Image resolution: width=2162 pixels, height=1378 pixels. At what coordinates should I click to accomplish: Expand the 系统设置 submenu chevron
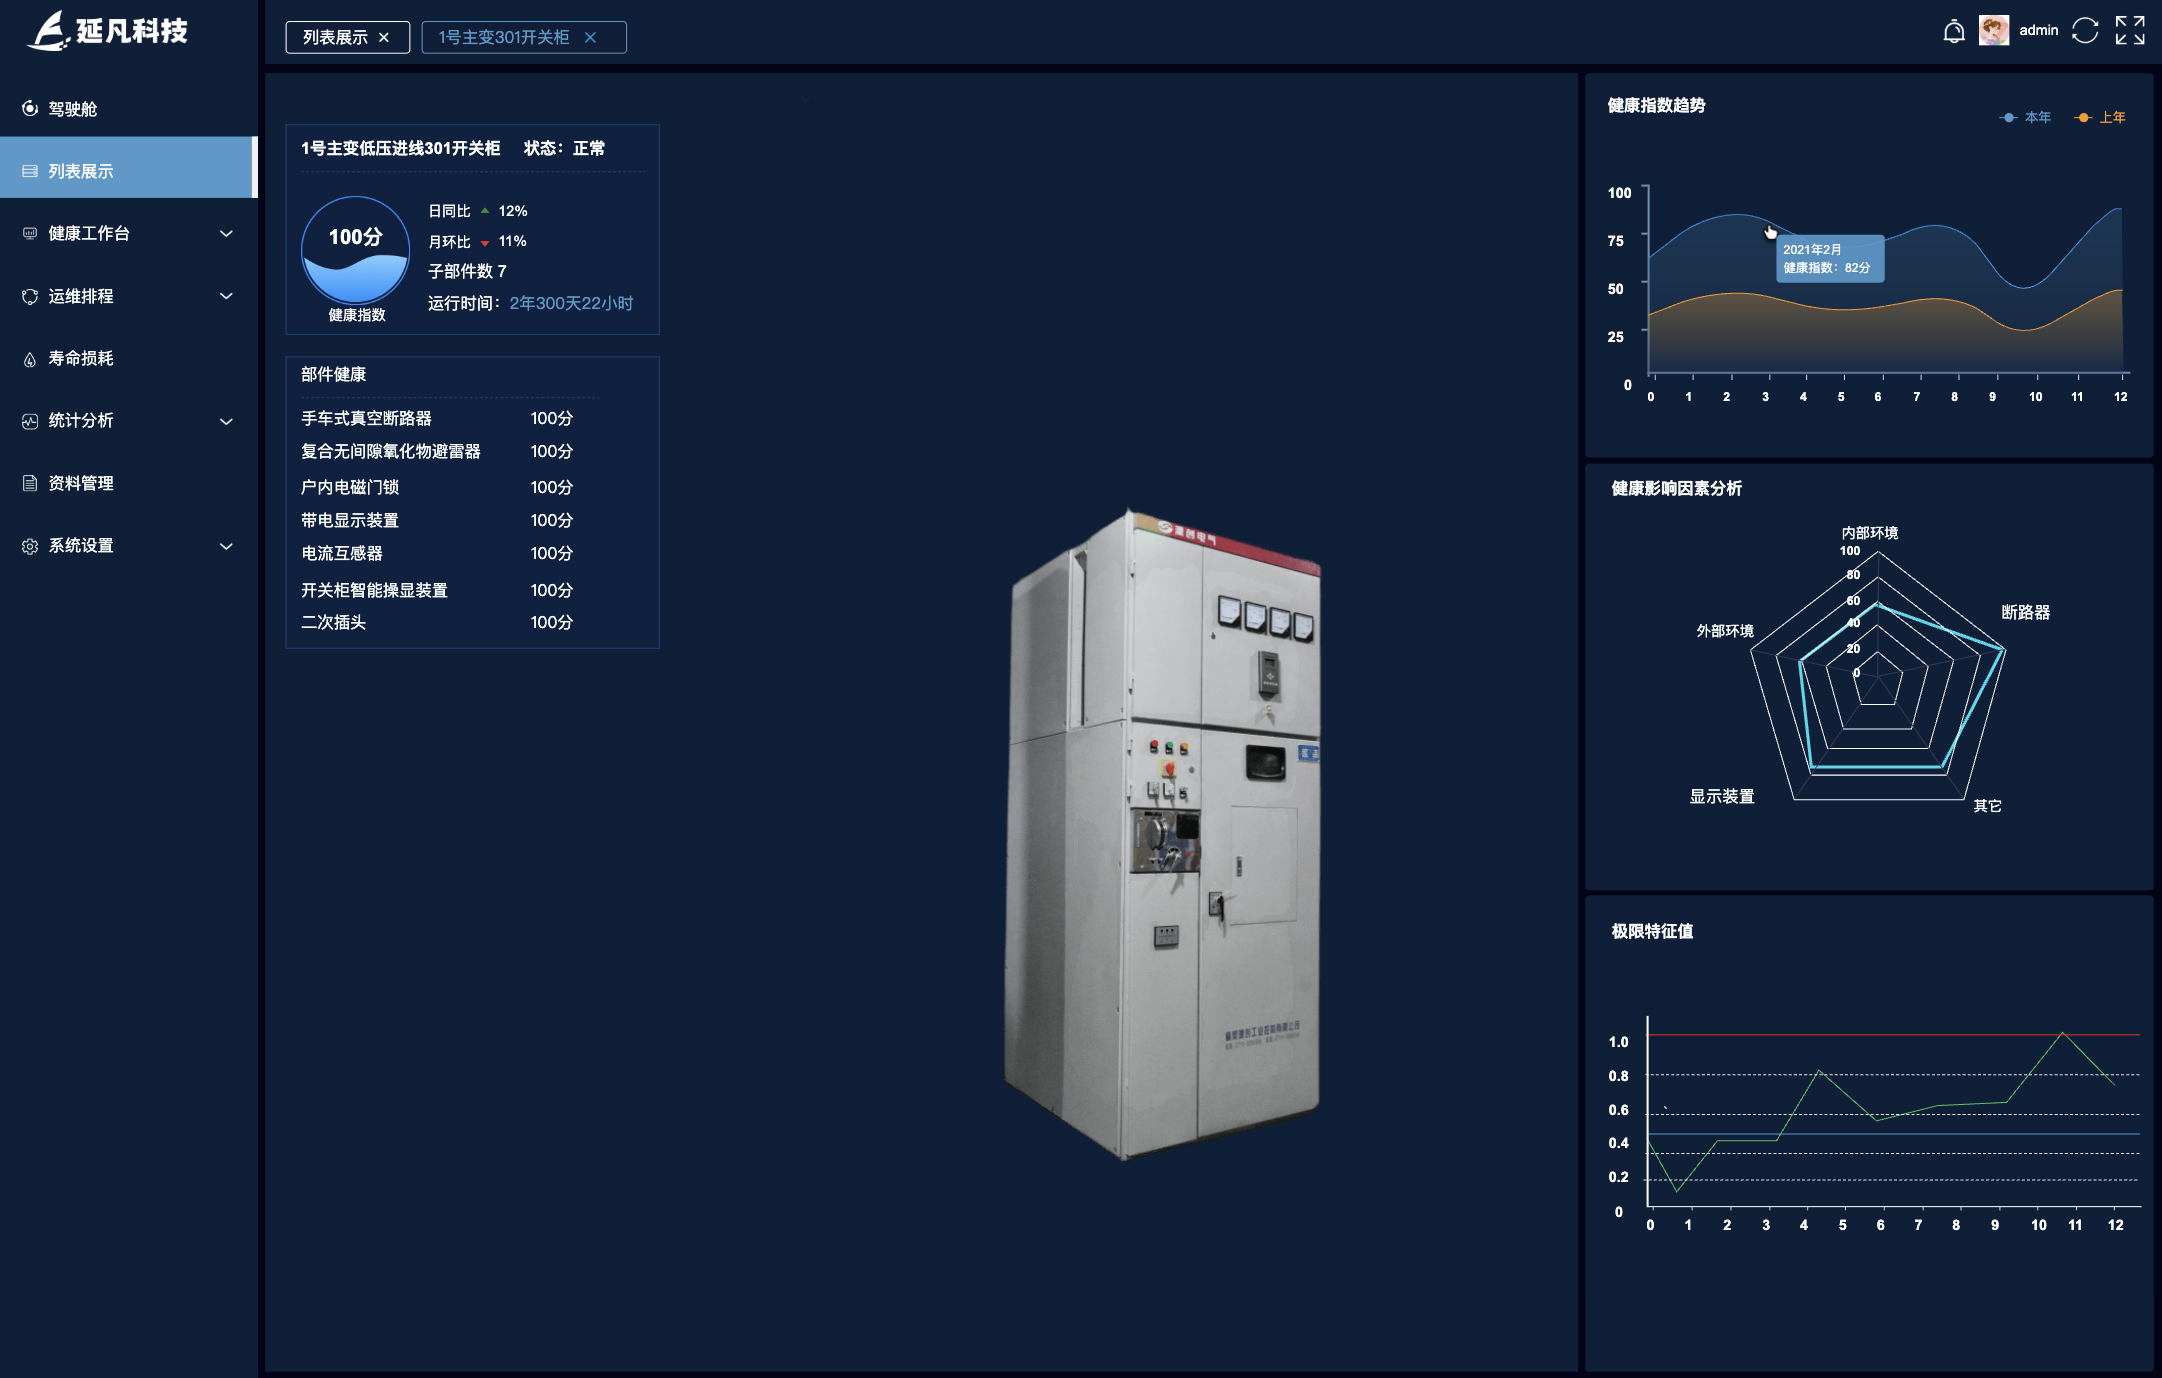coord(226,546)
